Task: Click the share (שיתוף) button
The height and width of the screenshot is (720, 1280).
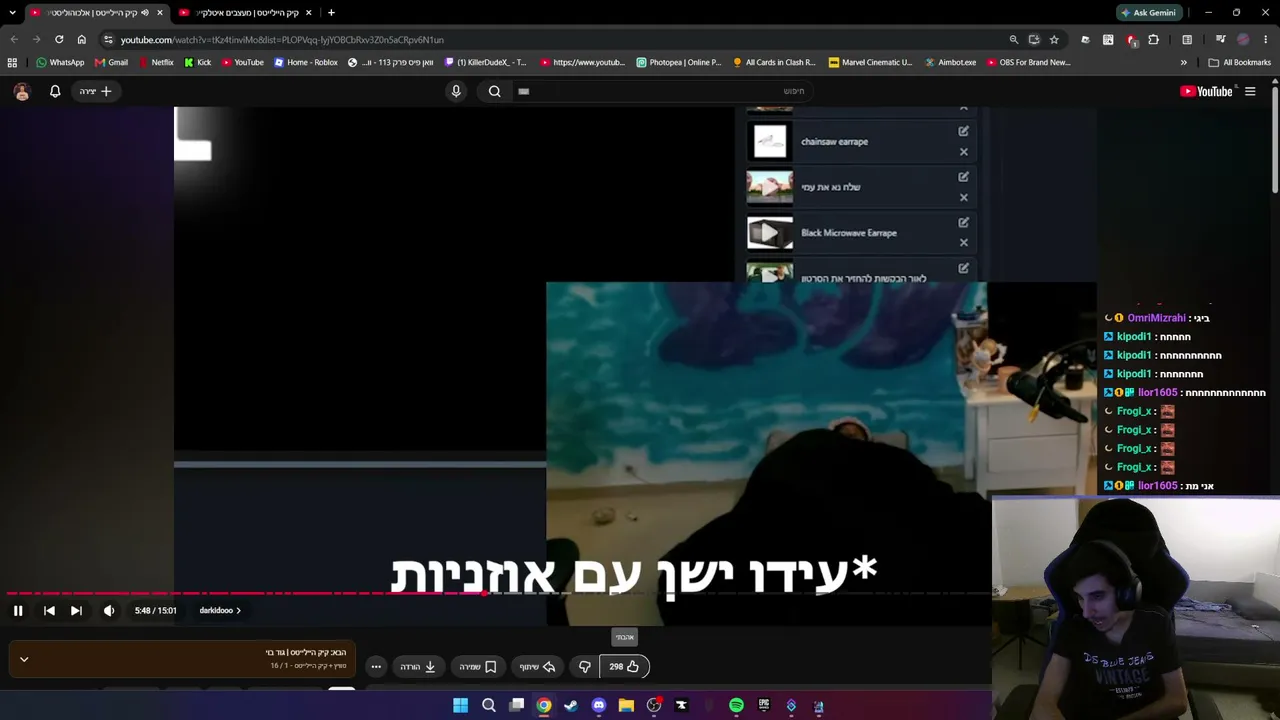Action: [537, 667]
